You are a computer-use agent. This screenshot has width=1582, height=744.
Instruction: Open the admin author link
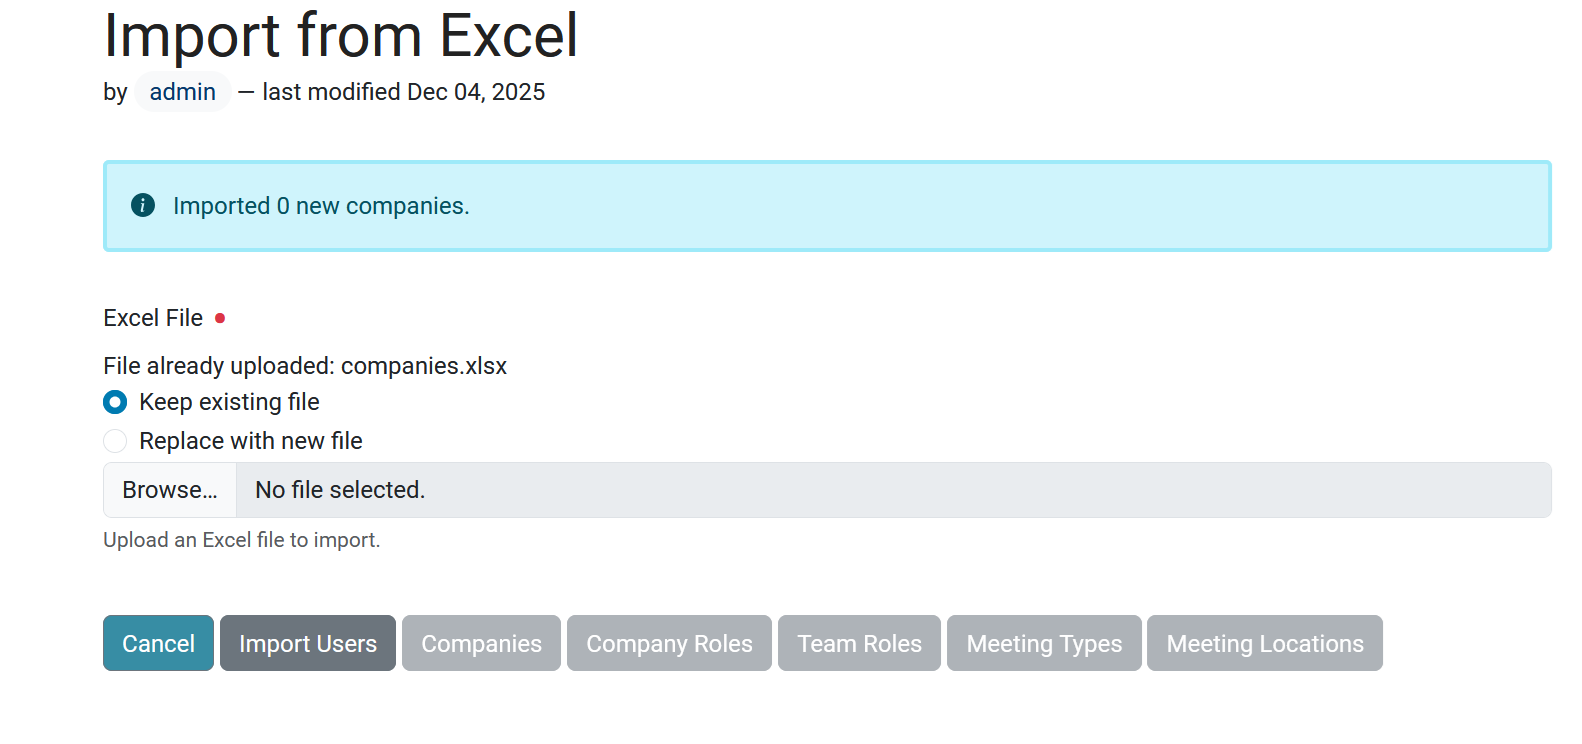click(183, 92)
